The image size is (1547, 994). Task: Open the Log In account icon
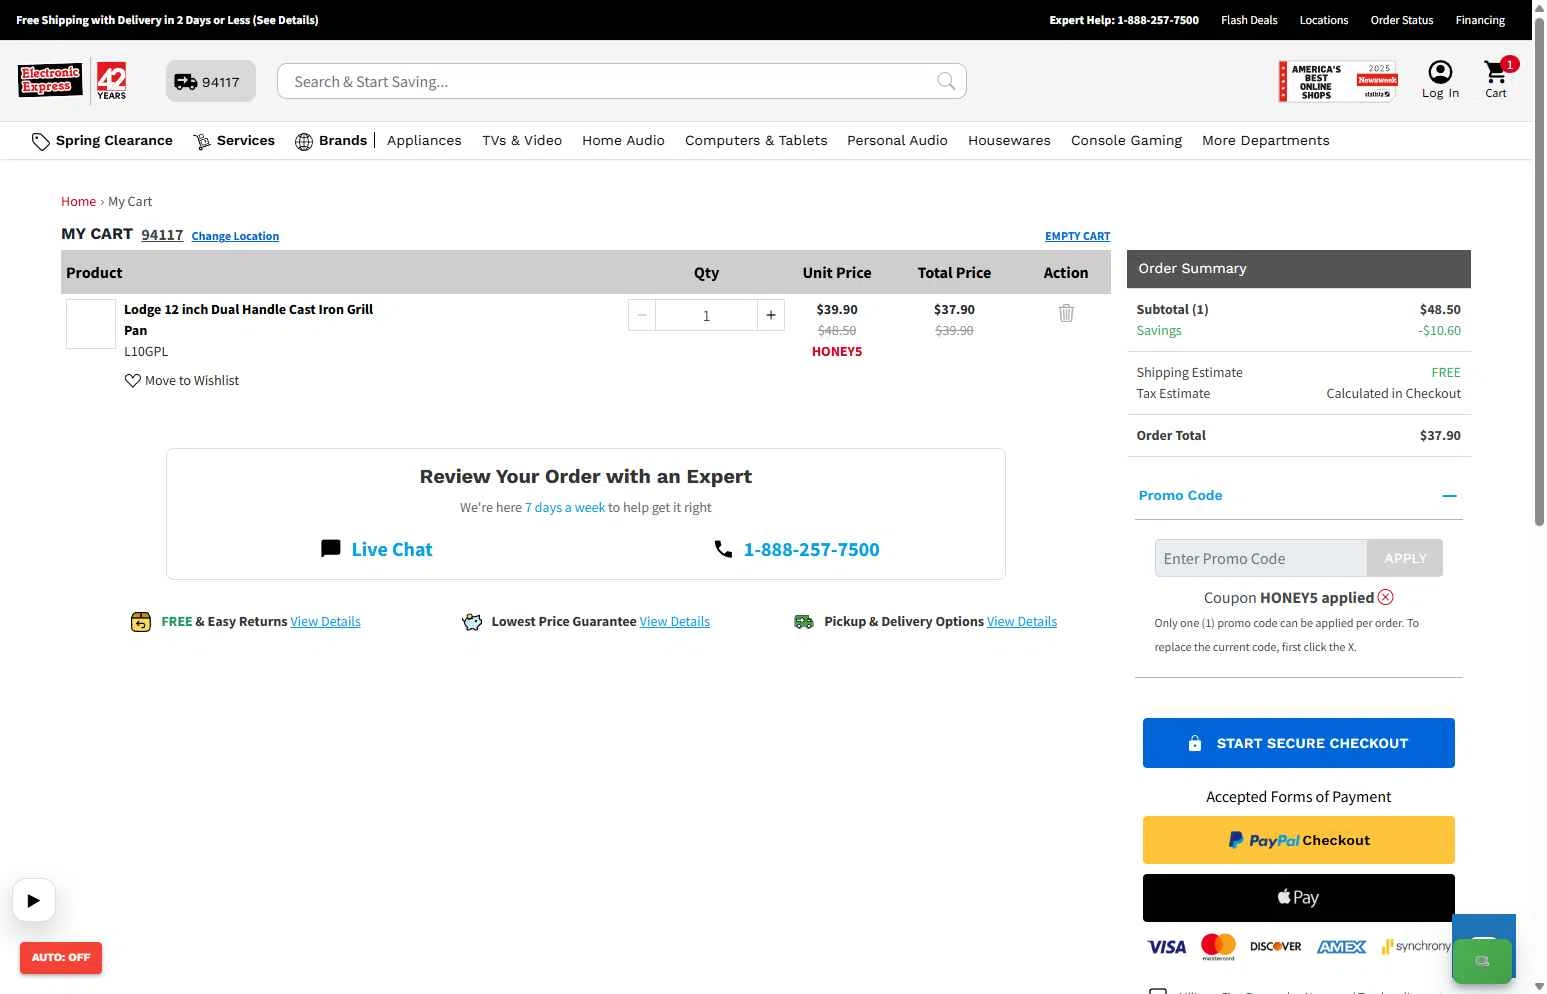click(1440, 72)
